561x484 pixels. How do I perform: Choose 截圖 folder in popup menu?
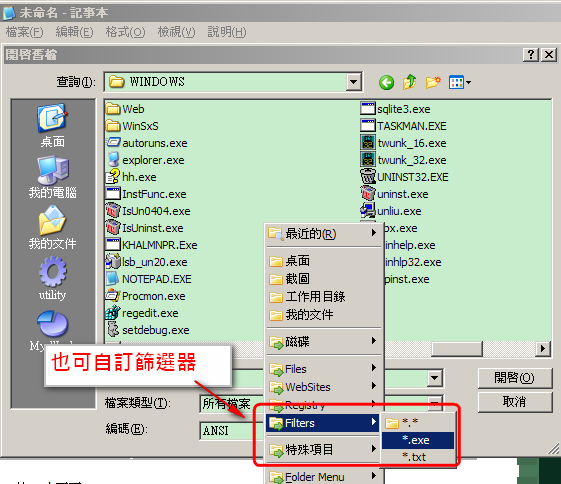click(x=323, y=279)
